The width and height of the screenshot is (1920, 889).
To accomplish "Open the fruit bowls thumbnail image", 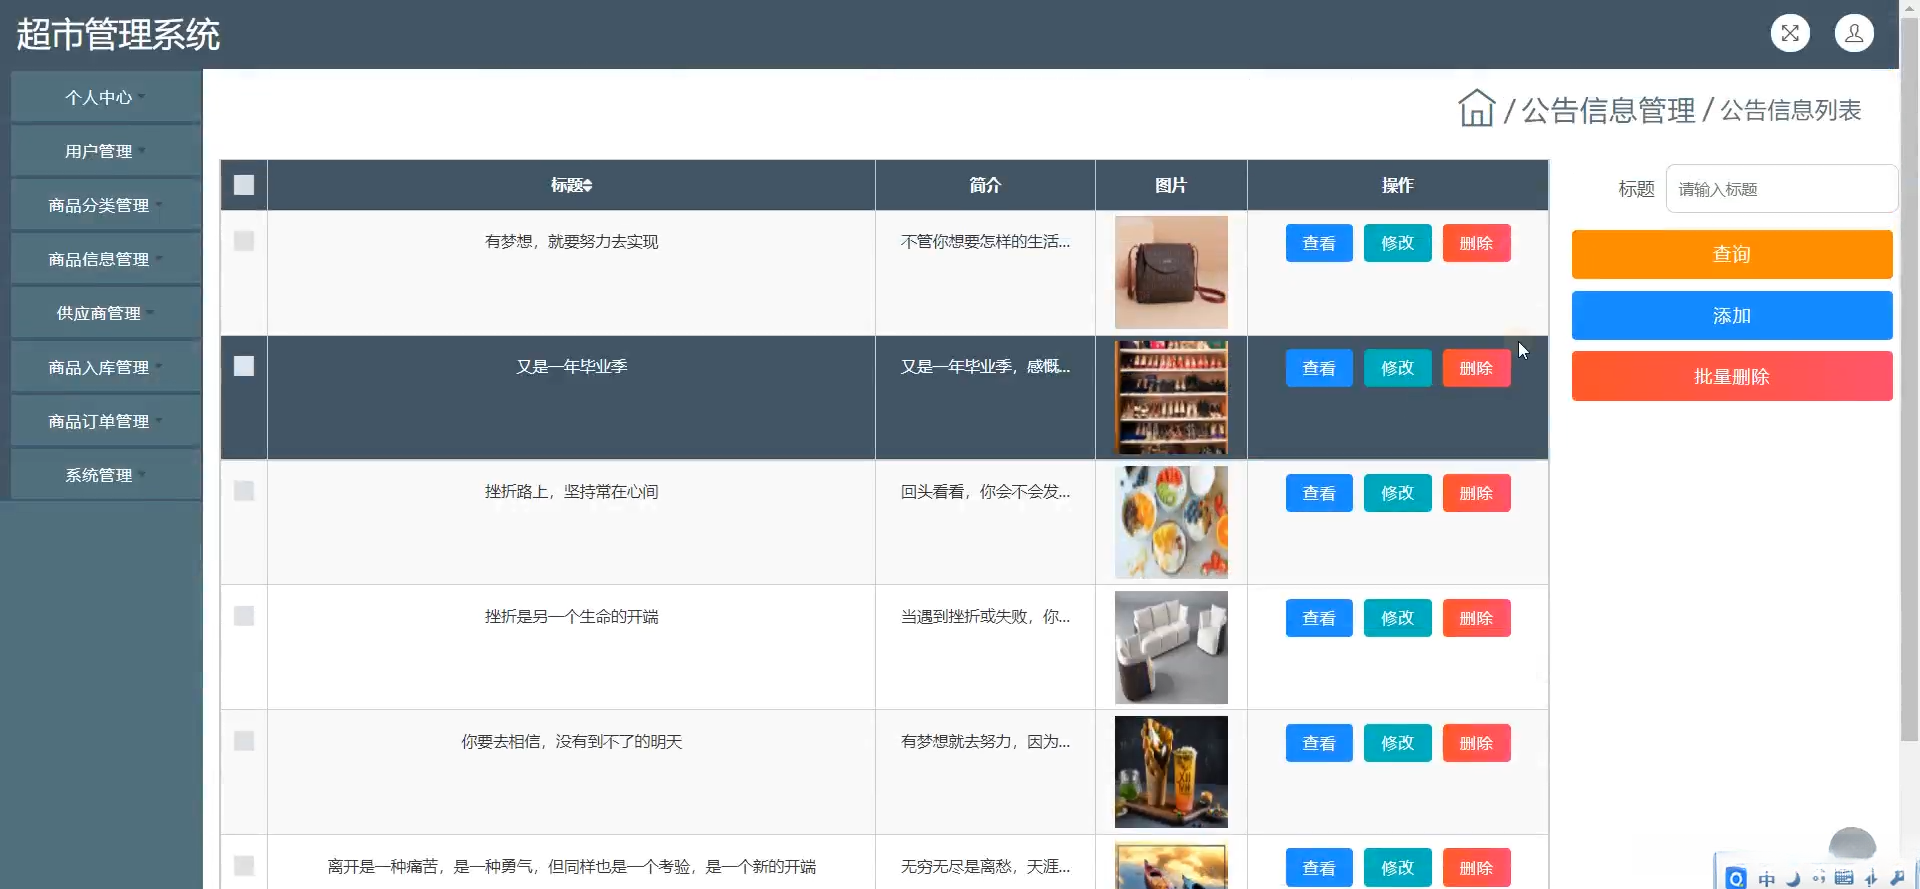I will [1171, 522].
